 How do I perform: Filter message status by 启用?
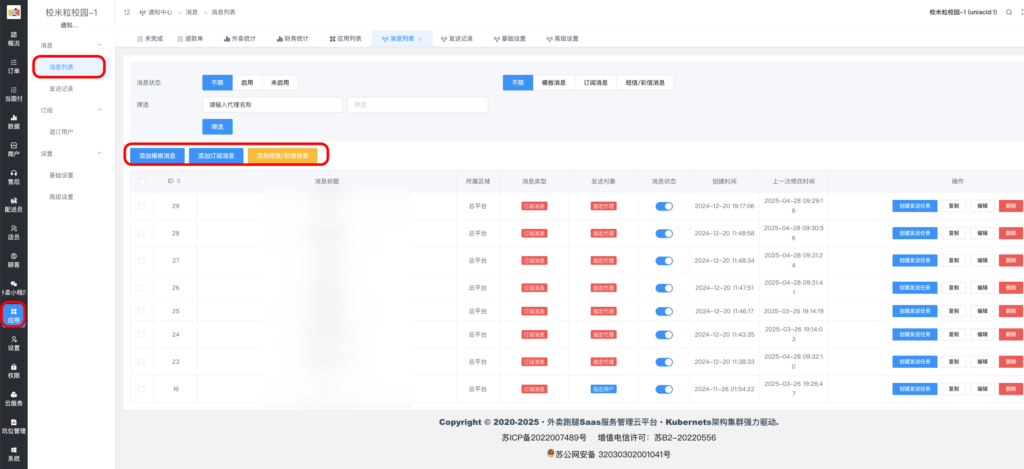(247, 83)
